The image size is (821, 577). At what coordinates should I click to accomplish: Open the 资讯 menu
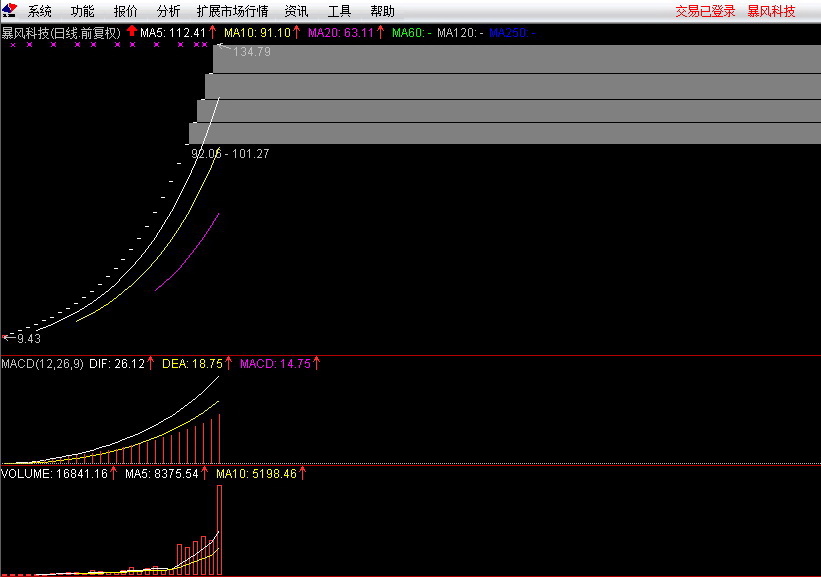pos(296,11)
